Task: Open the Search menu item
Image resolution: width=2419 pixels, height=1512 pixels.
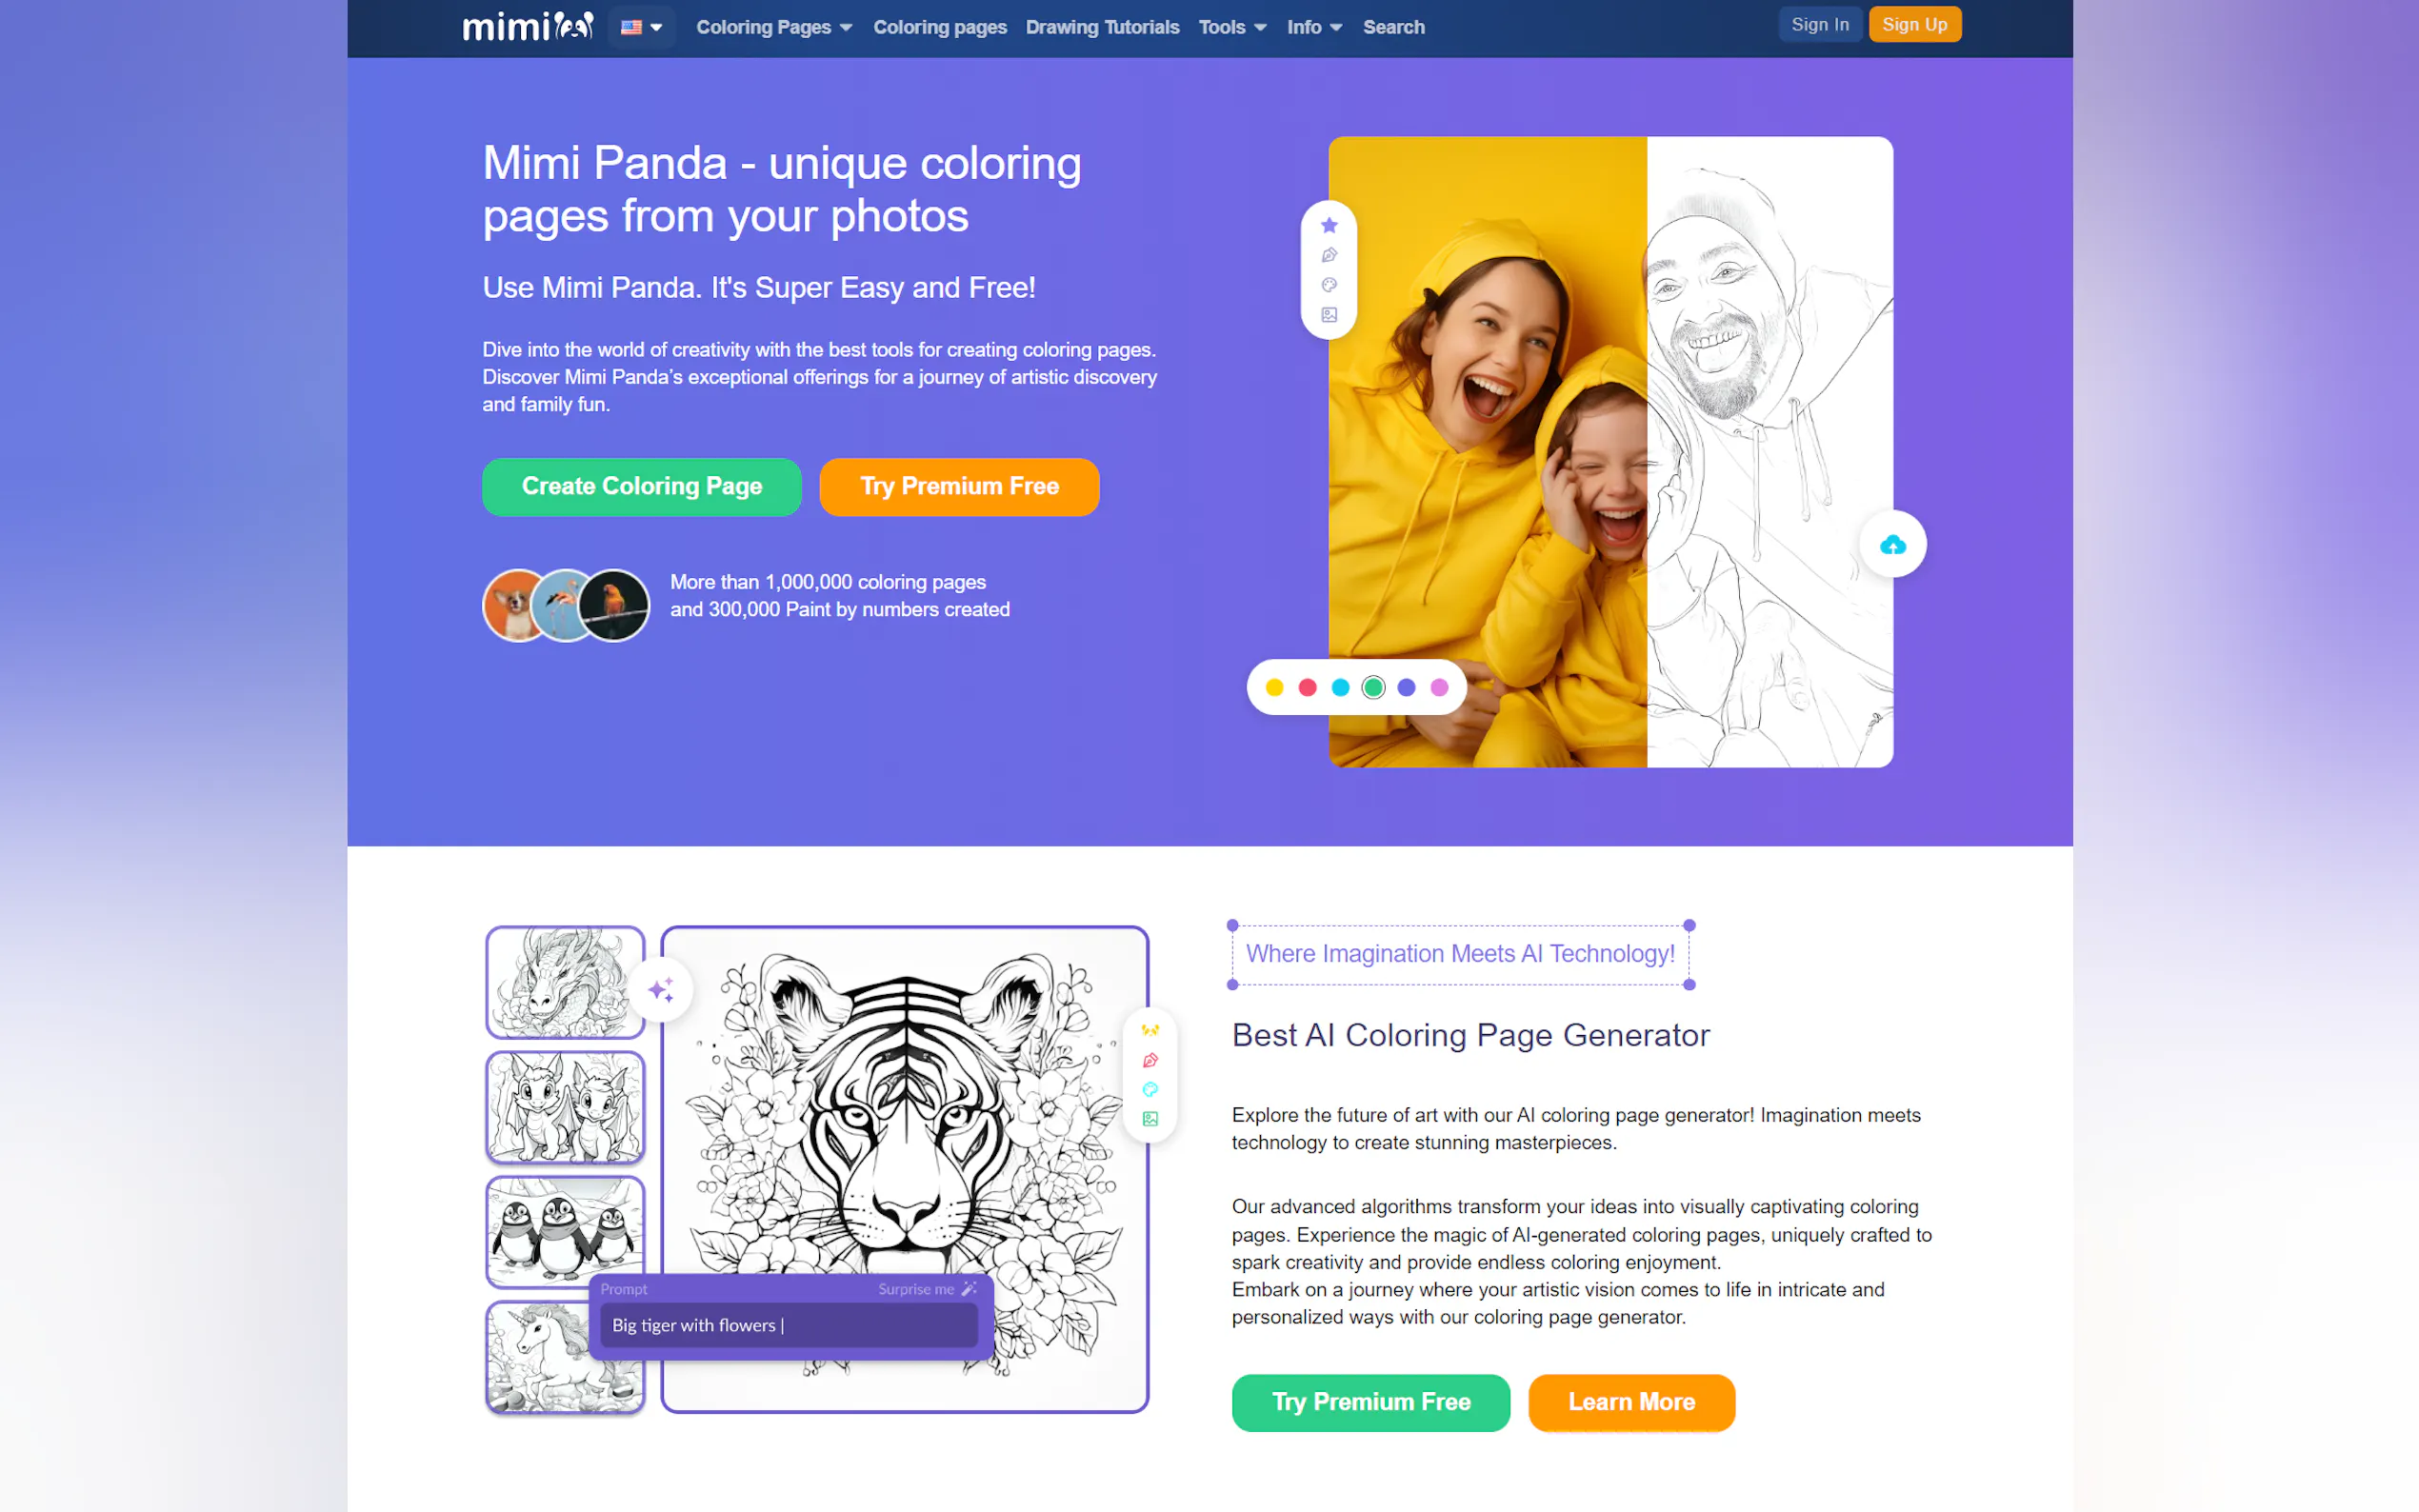Action: coord(1393,27)
